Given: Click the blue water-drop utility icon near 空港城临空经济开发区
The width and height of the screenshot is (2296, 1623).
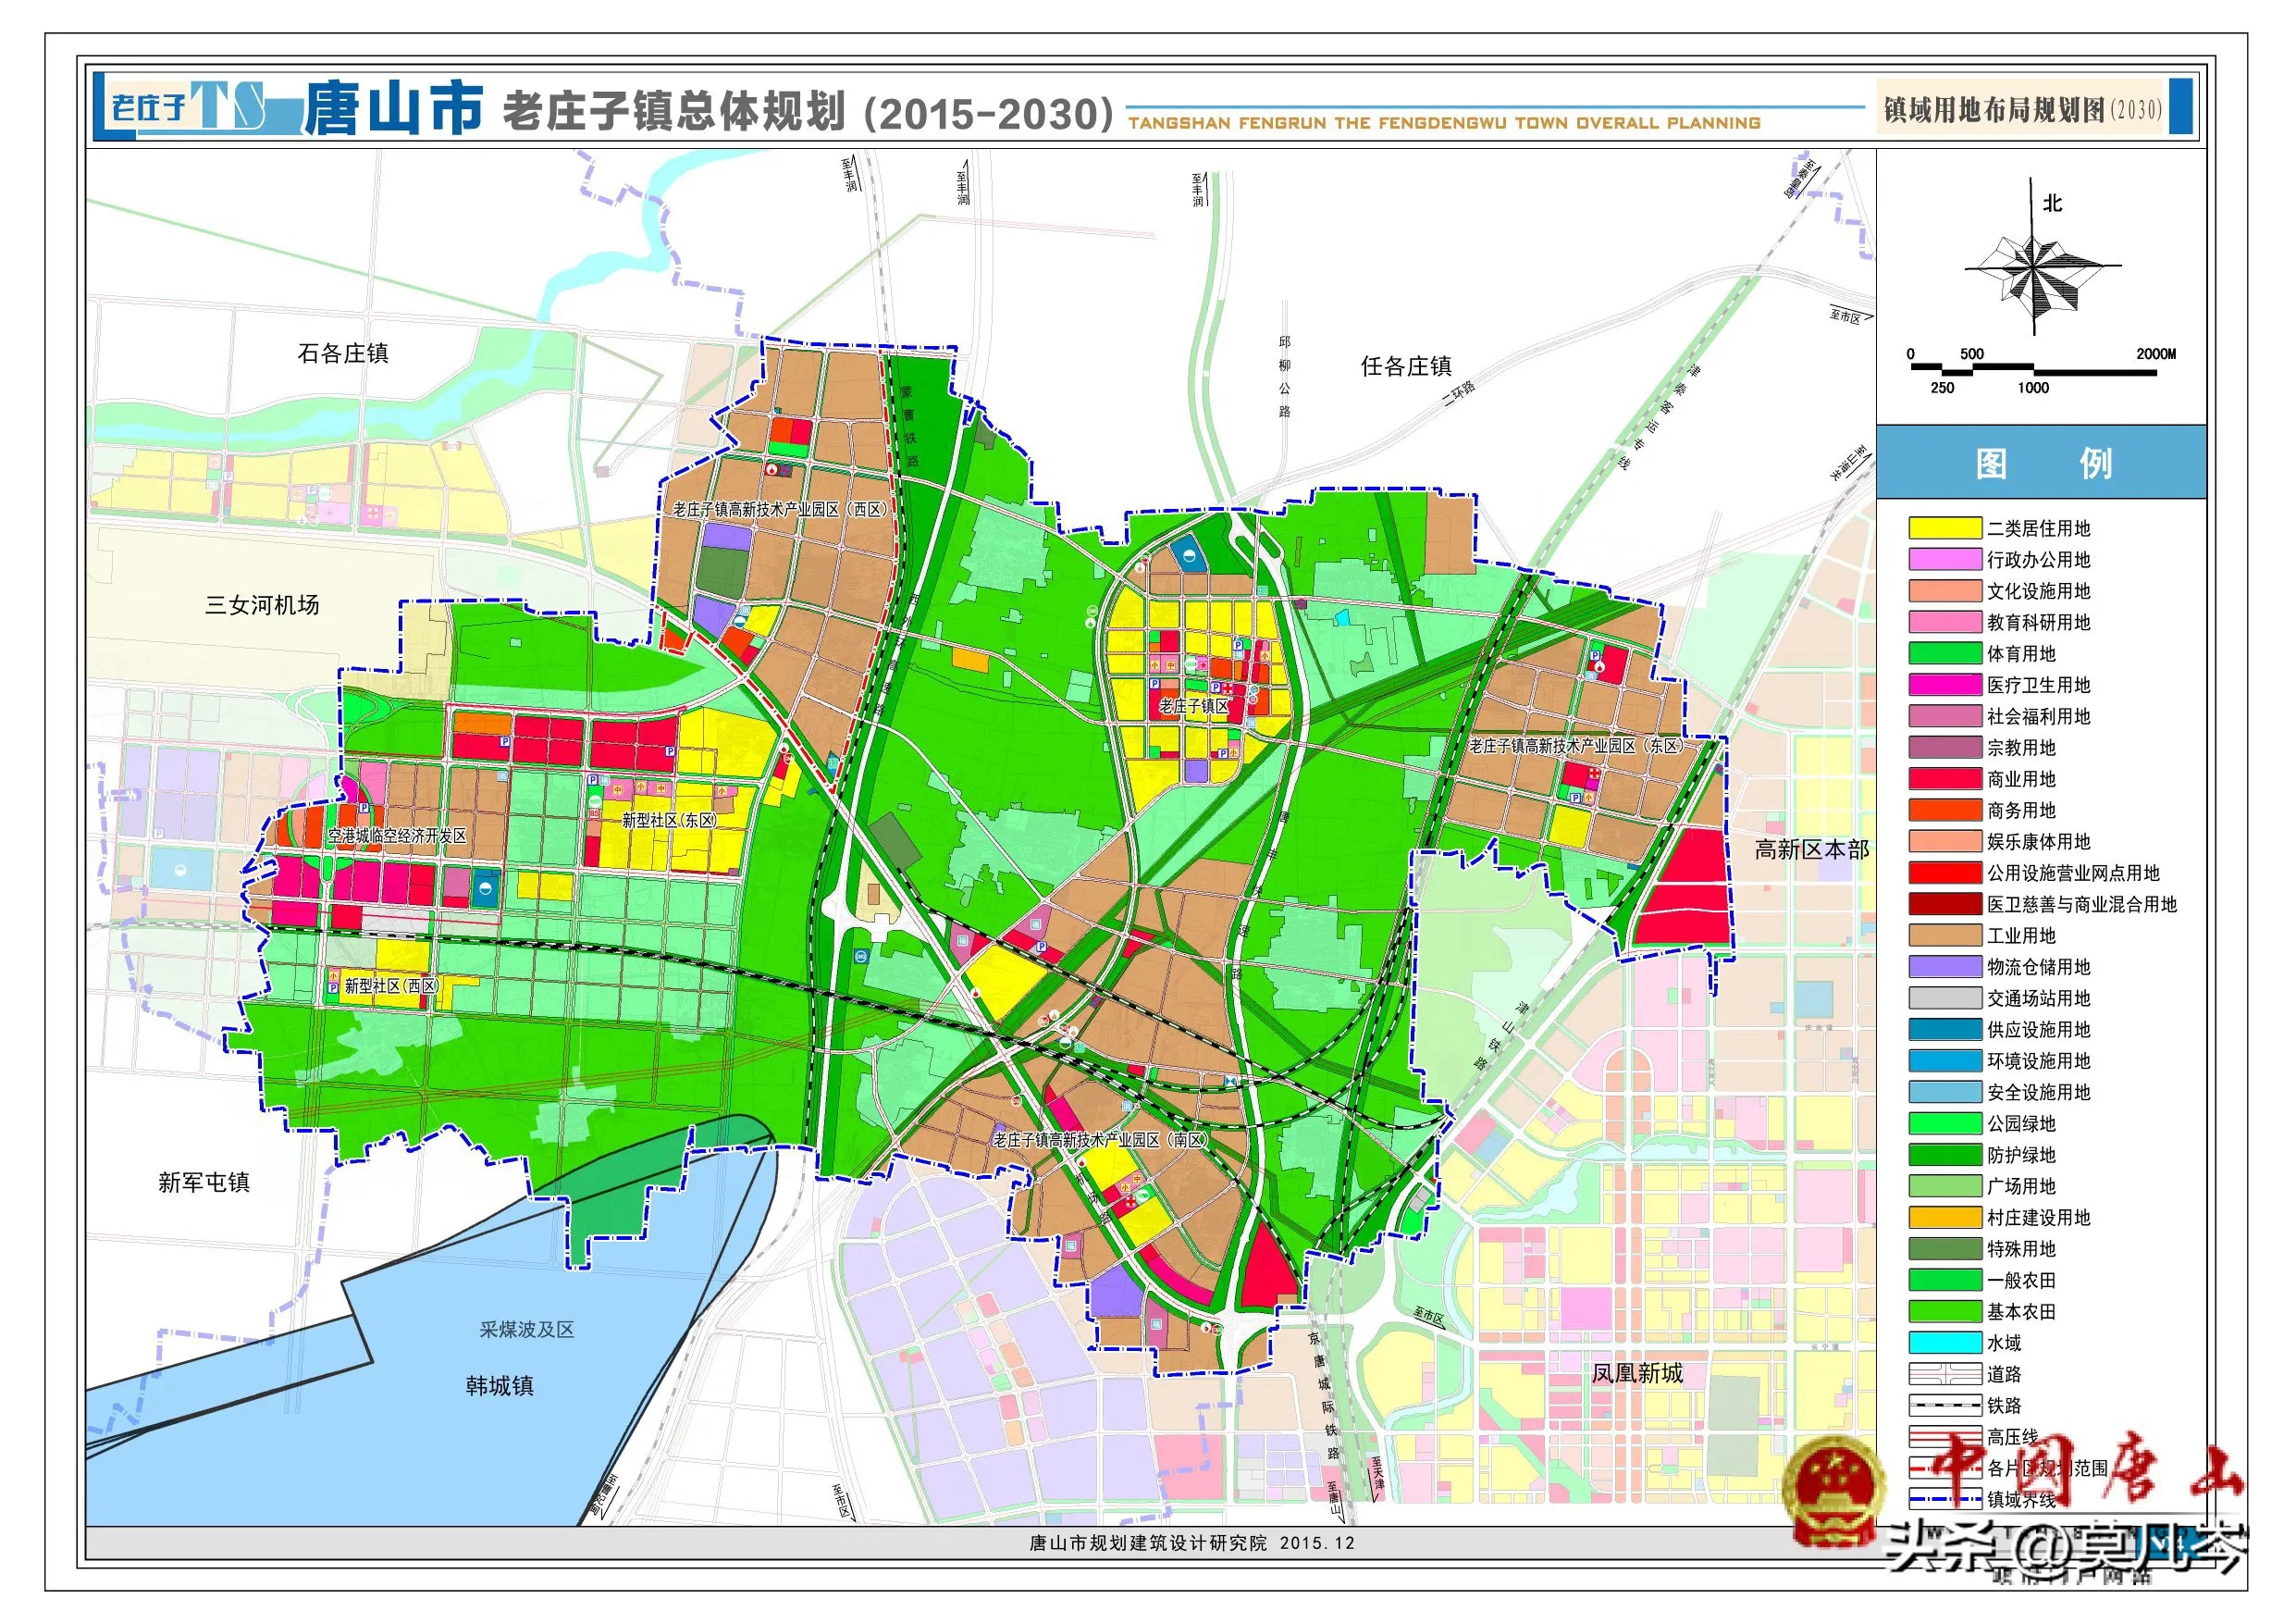Looking at the screenshot, I should point(486,889).
